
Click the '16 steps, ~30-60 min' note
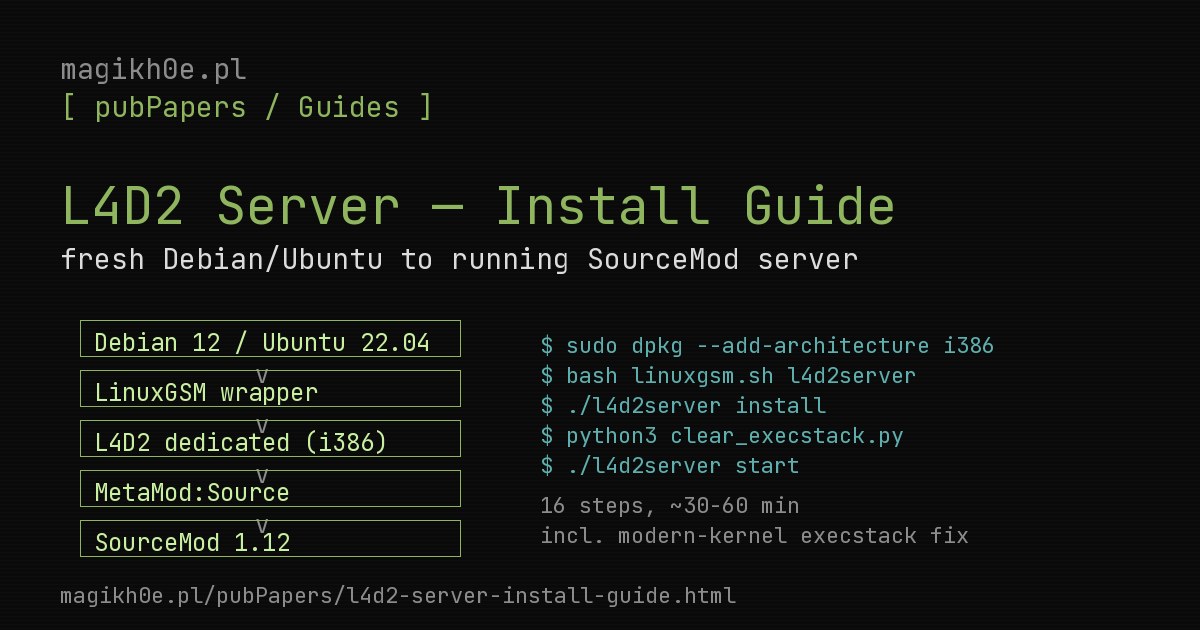coord(670,505)
